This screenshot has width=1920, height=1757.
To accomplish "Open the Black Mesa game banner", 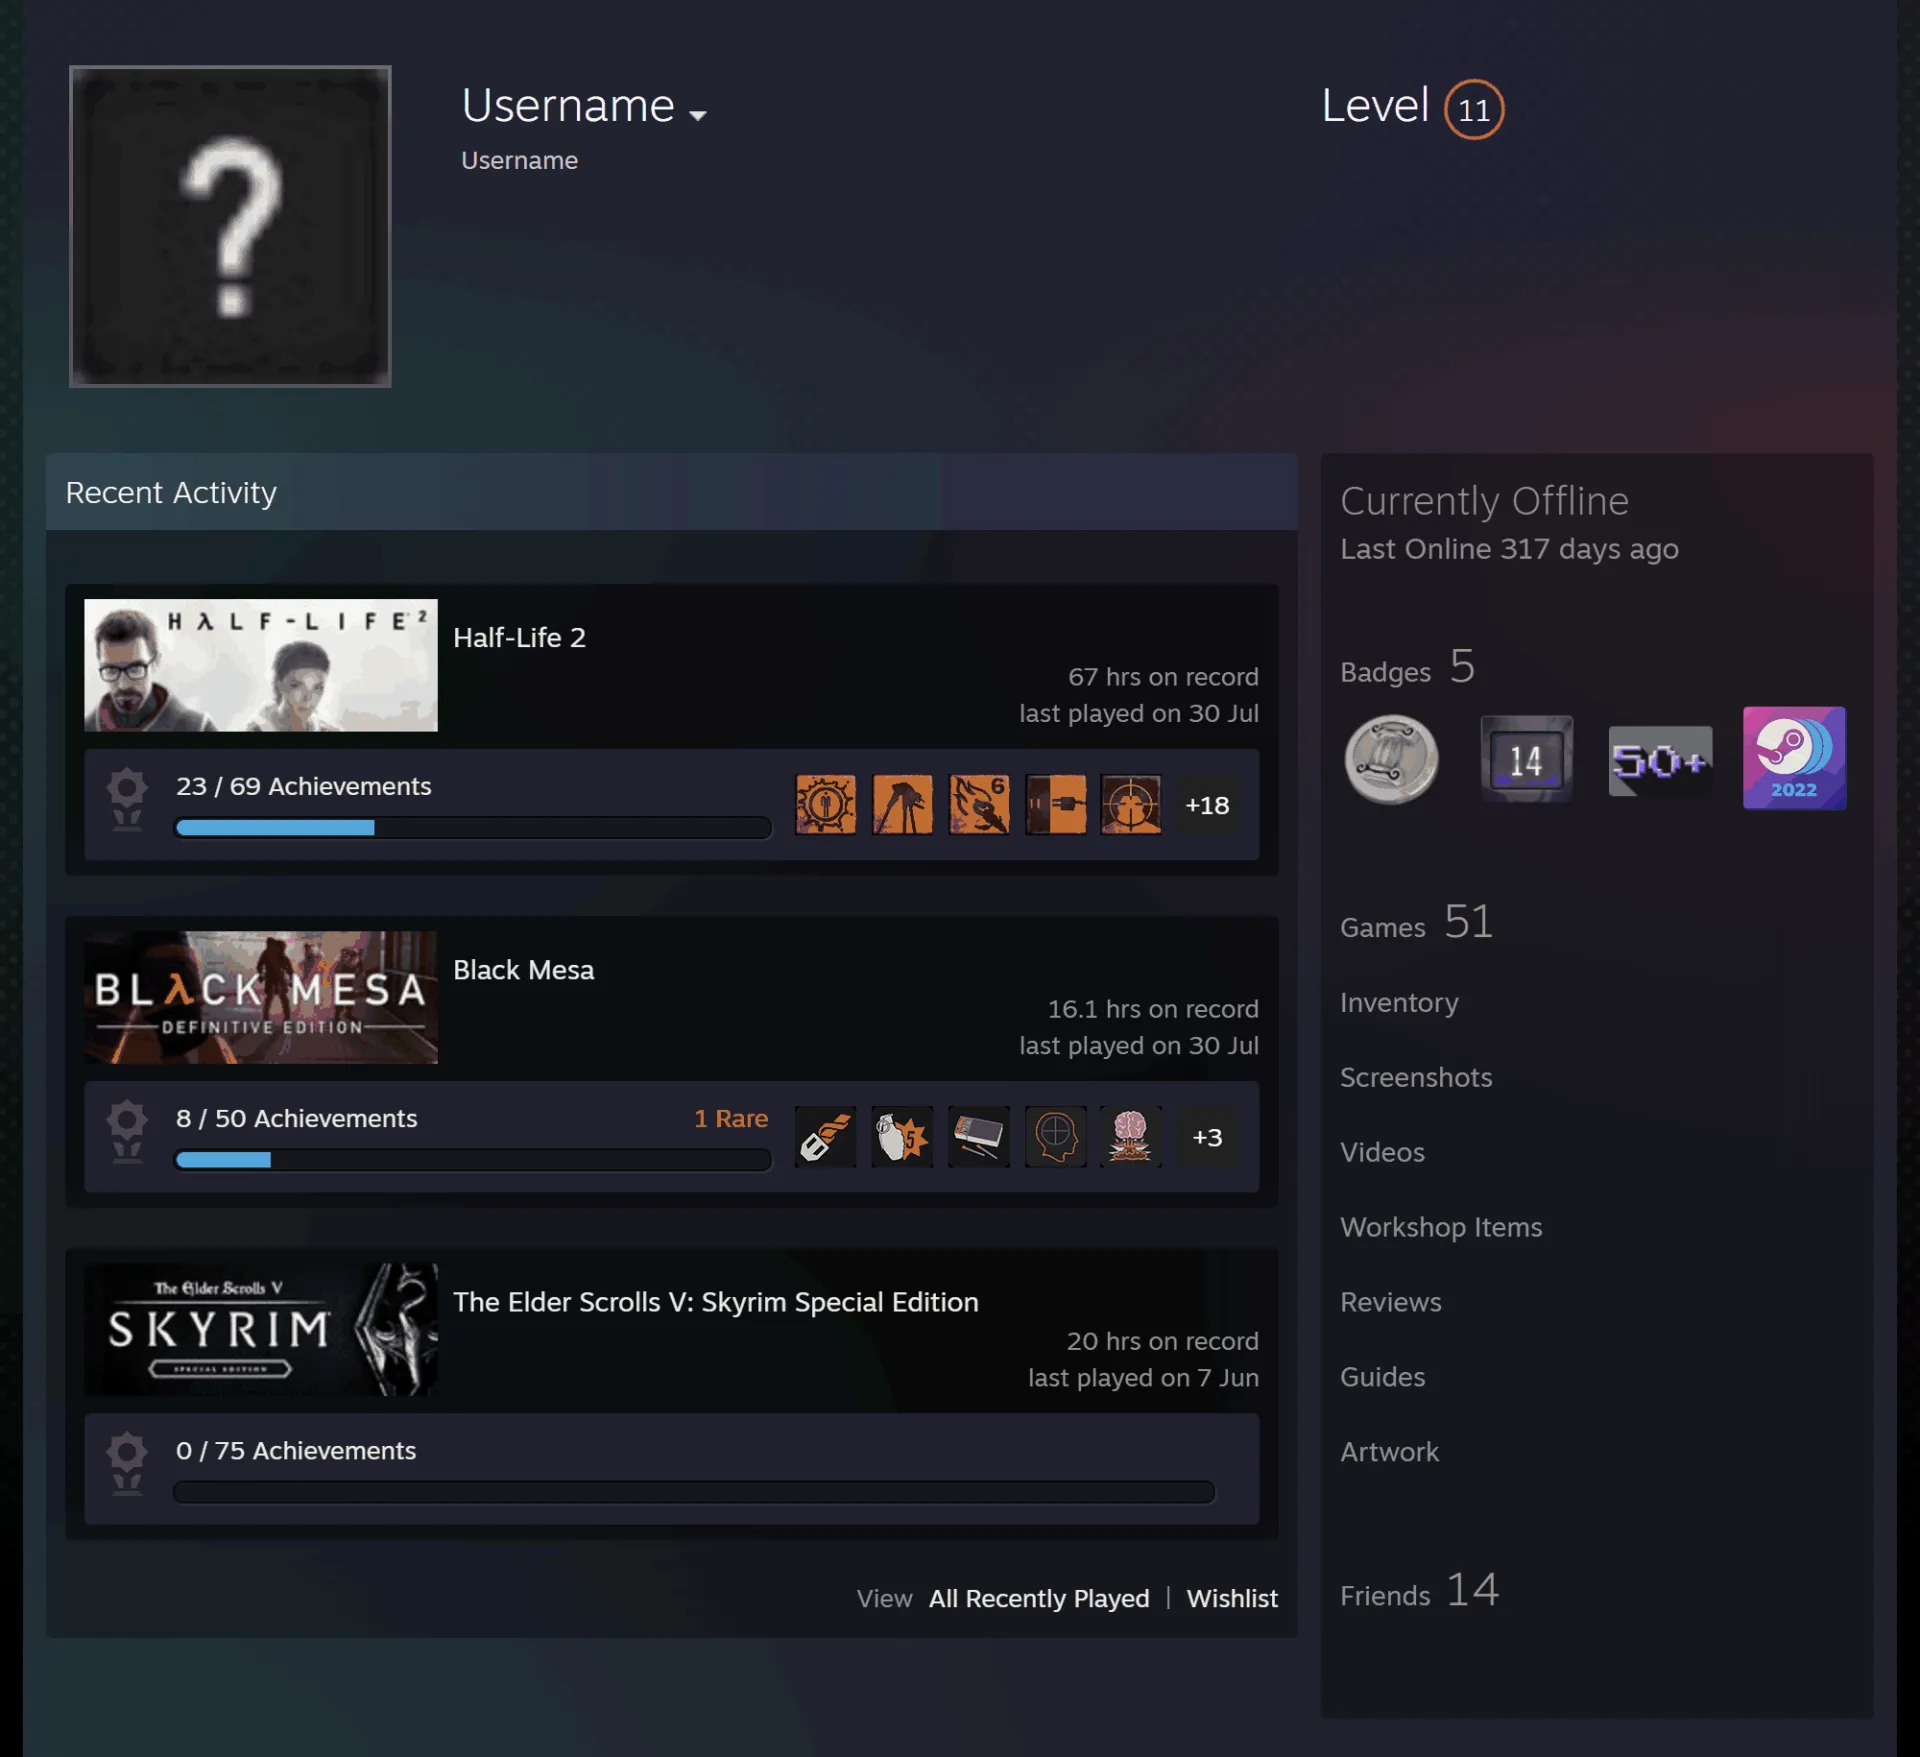I will click(x=261, y=997).
